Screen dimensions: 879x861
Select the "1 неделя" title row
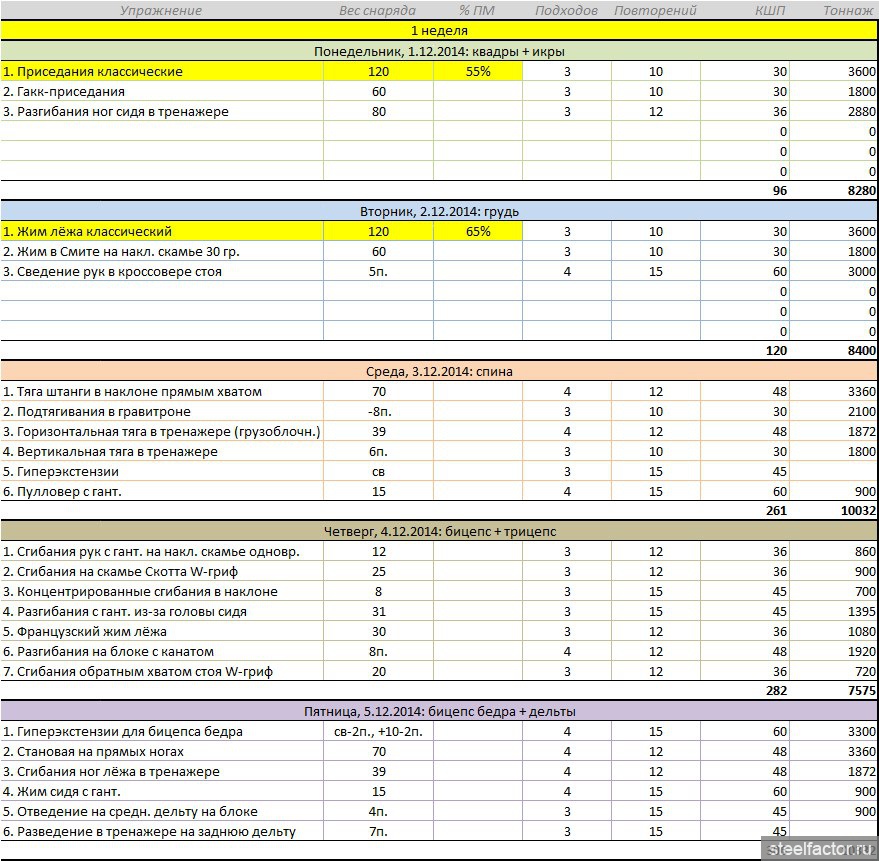(x=440, y=31)
